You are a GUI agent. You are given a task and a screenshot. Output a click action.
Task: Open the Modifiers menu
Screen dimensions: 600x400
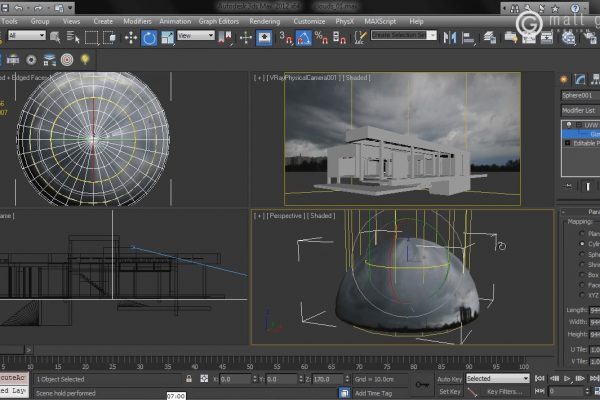pyautogui.click(x=137, y=21)
